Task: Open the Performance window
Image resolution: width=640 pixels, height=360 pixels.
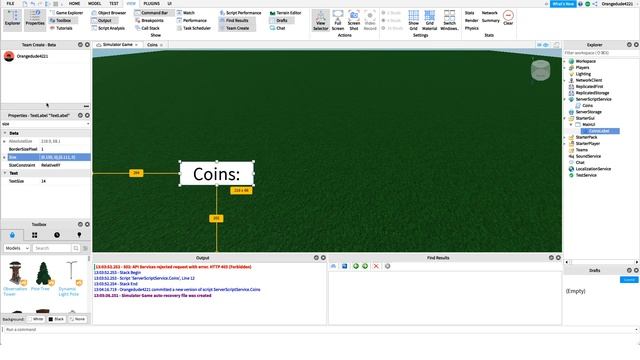Action: coord(192,20)
